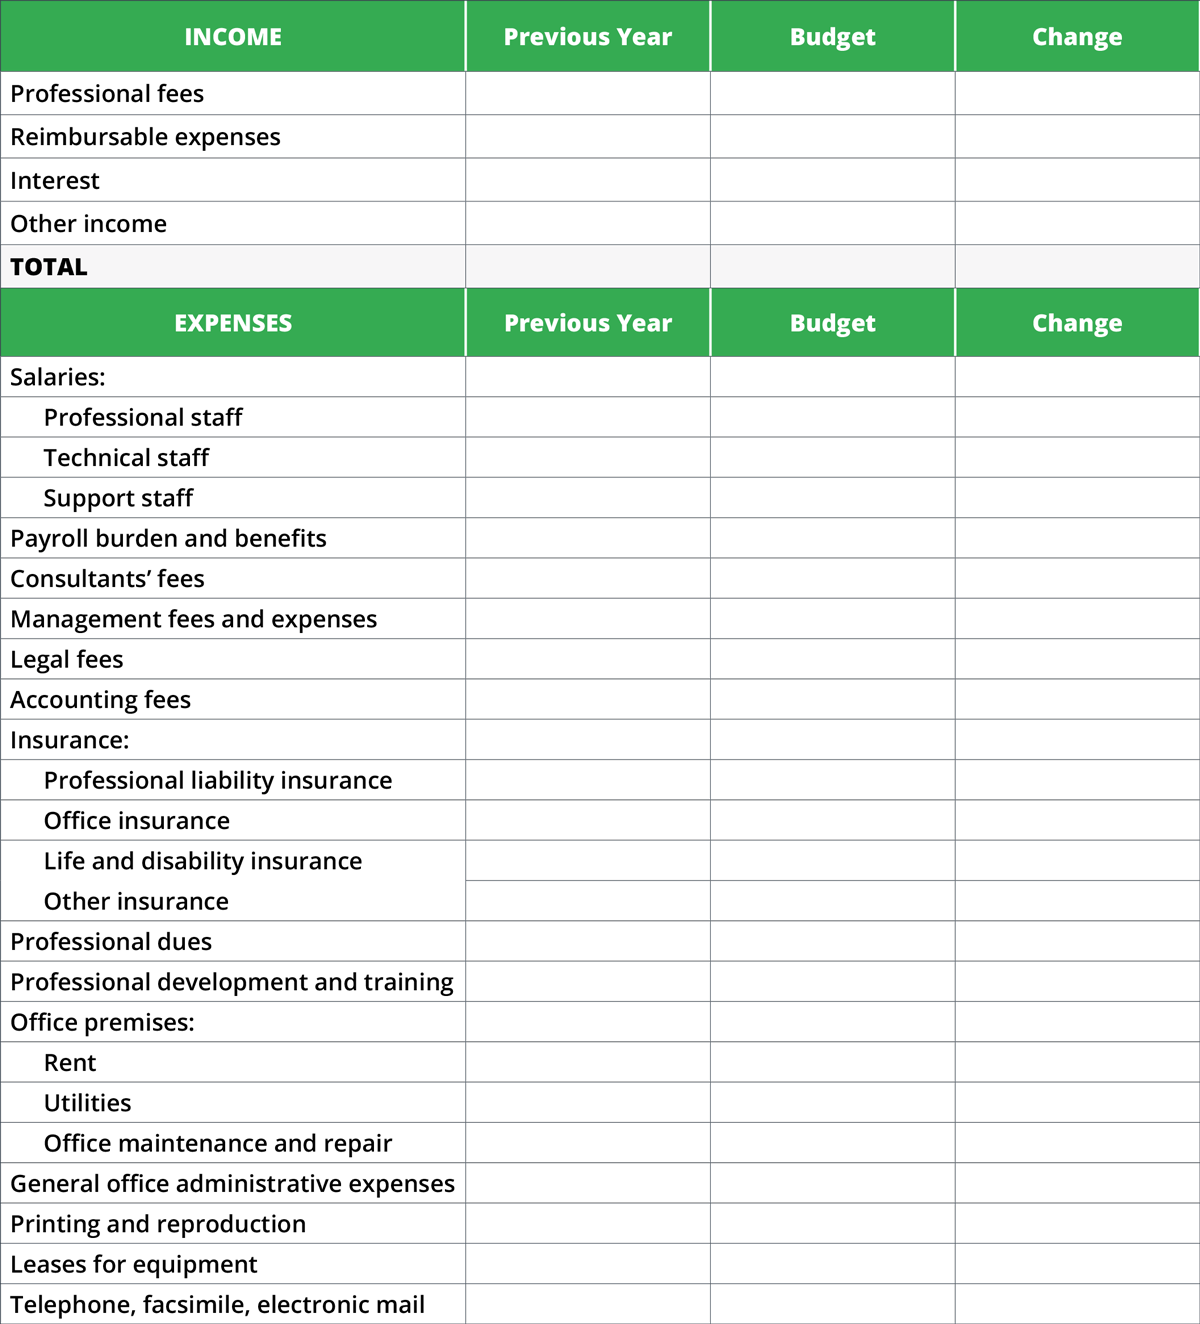This screenshot has width=1200, height=1324.
Task: Click the Change header in the EXPENSES section
Action: point(1077,323)
